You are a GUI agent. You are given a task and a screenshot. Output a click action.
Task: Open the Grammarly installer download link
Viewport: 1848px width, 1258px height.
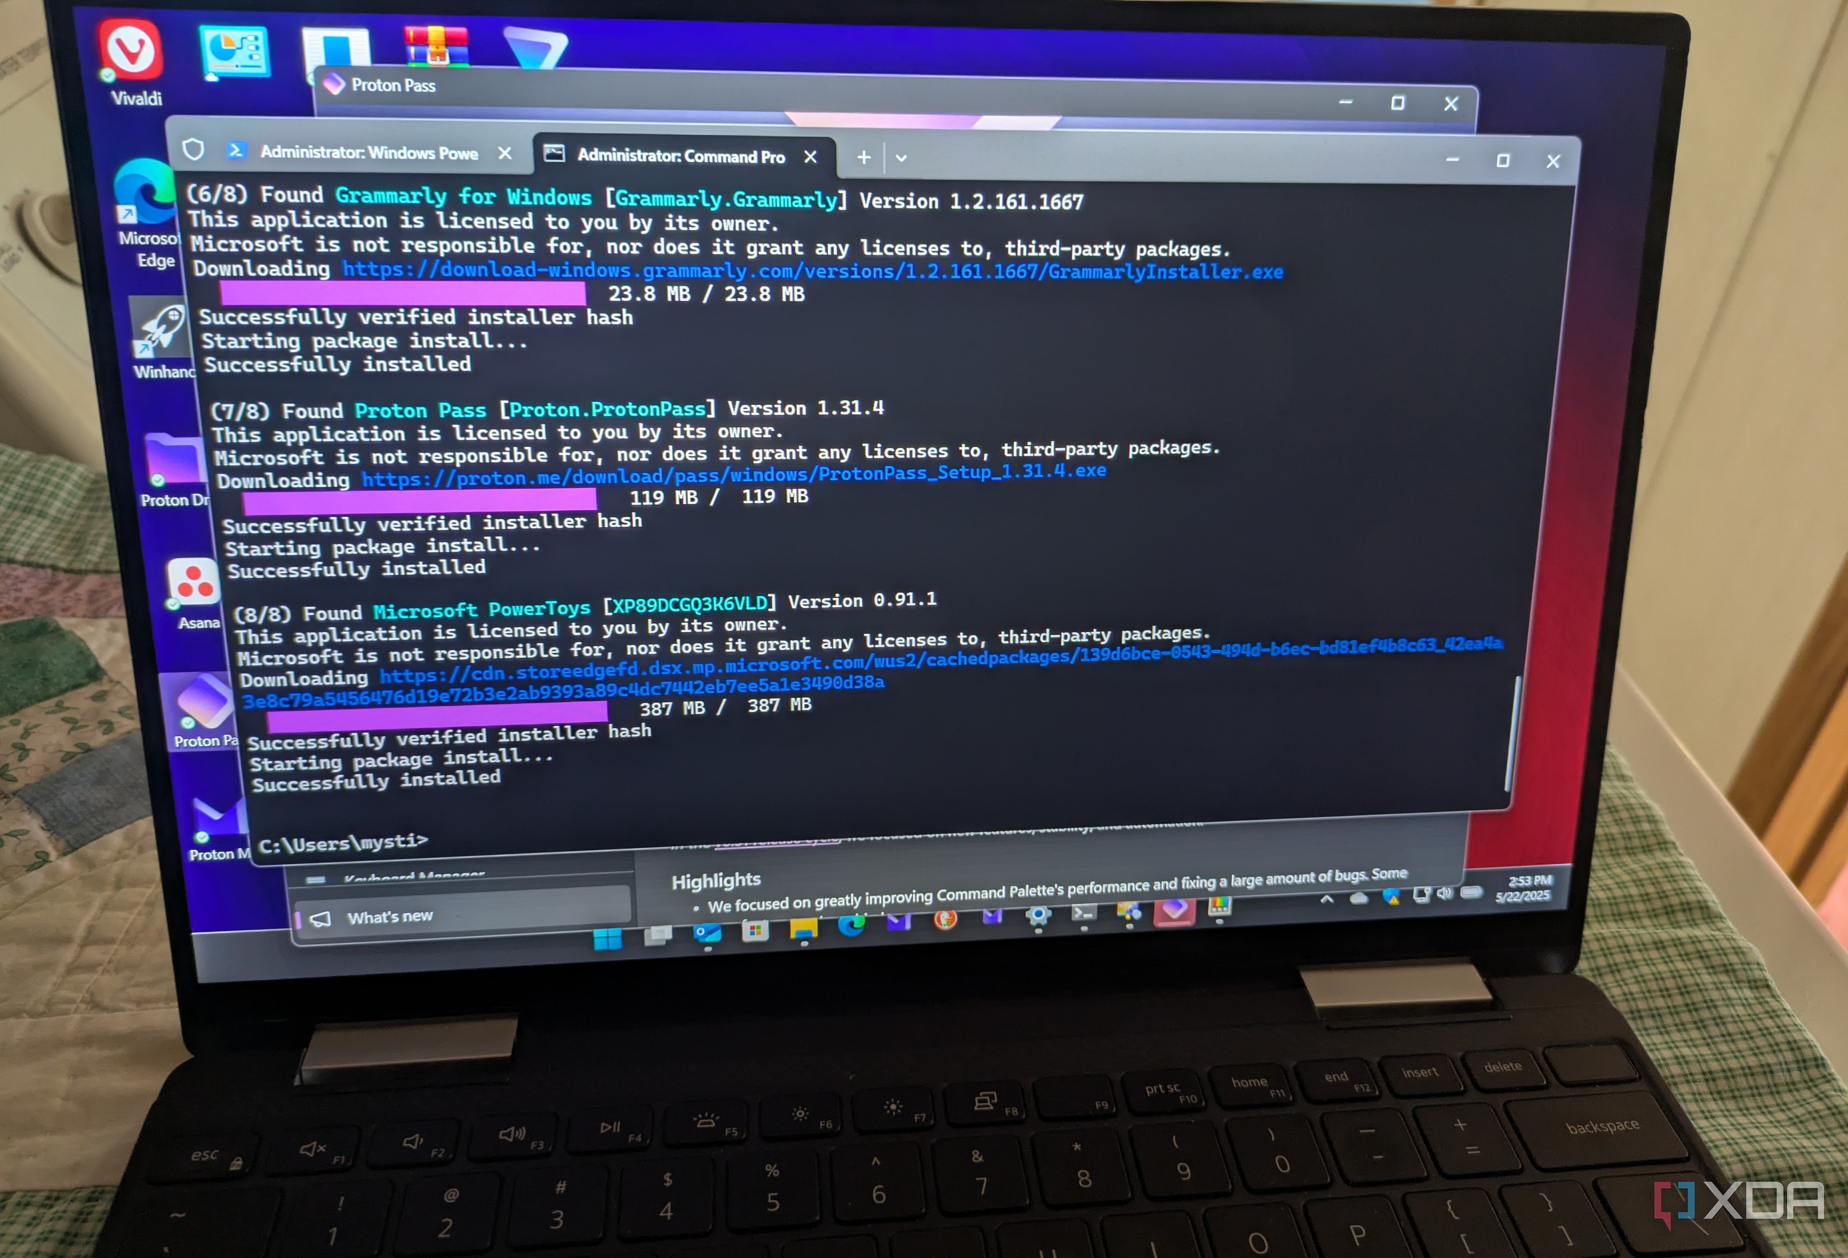(x=812, y=271)
